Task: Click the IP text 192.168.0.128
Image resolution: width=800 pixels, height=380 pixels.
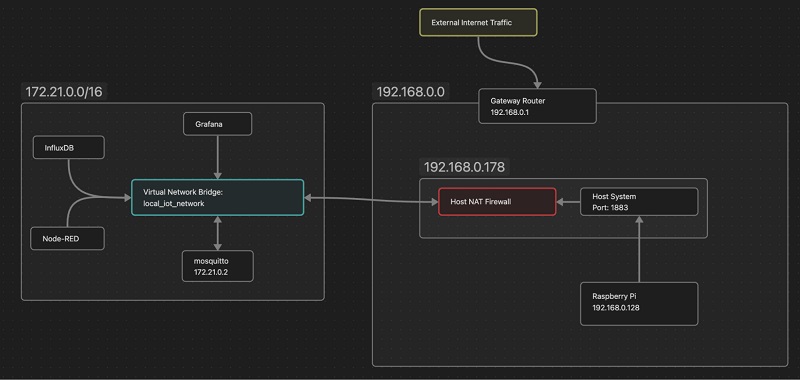Action: tap(616, 308)
